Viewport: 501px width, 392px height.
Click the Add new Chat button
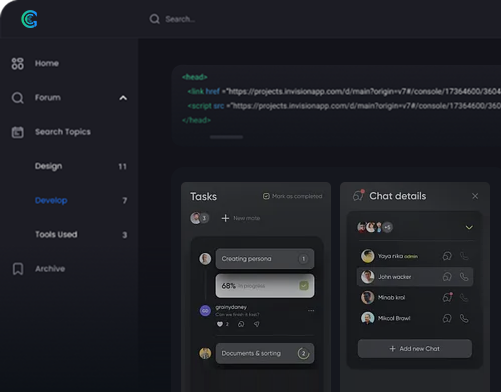click(415, 349)
